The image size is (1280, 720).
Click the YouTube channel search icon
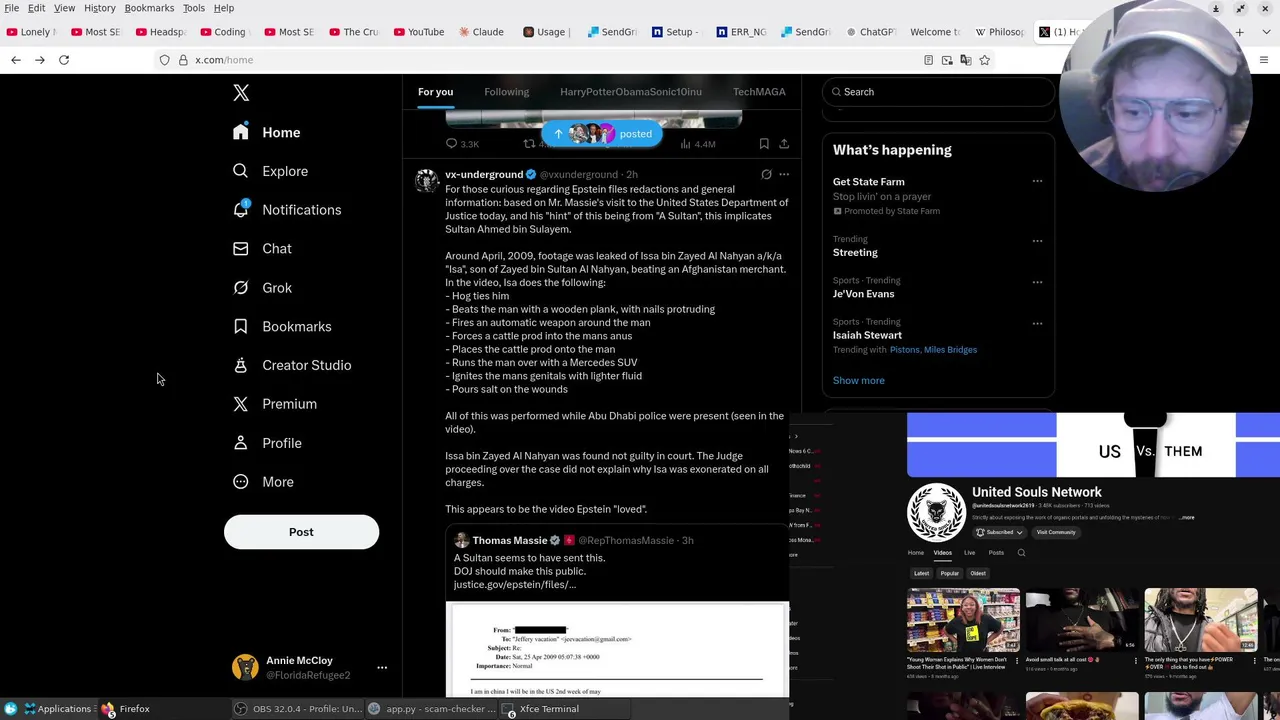point(1021,553)
